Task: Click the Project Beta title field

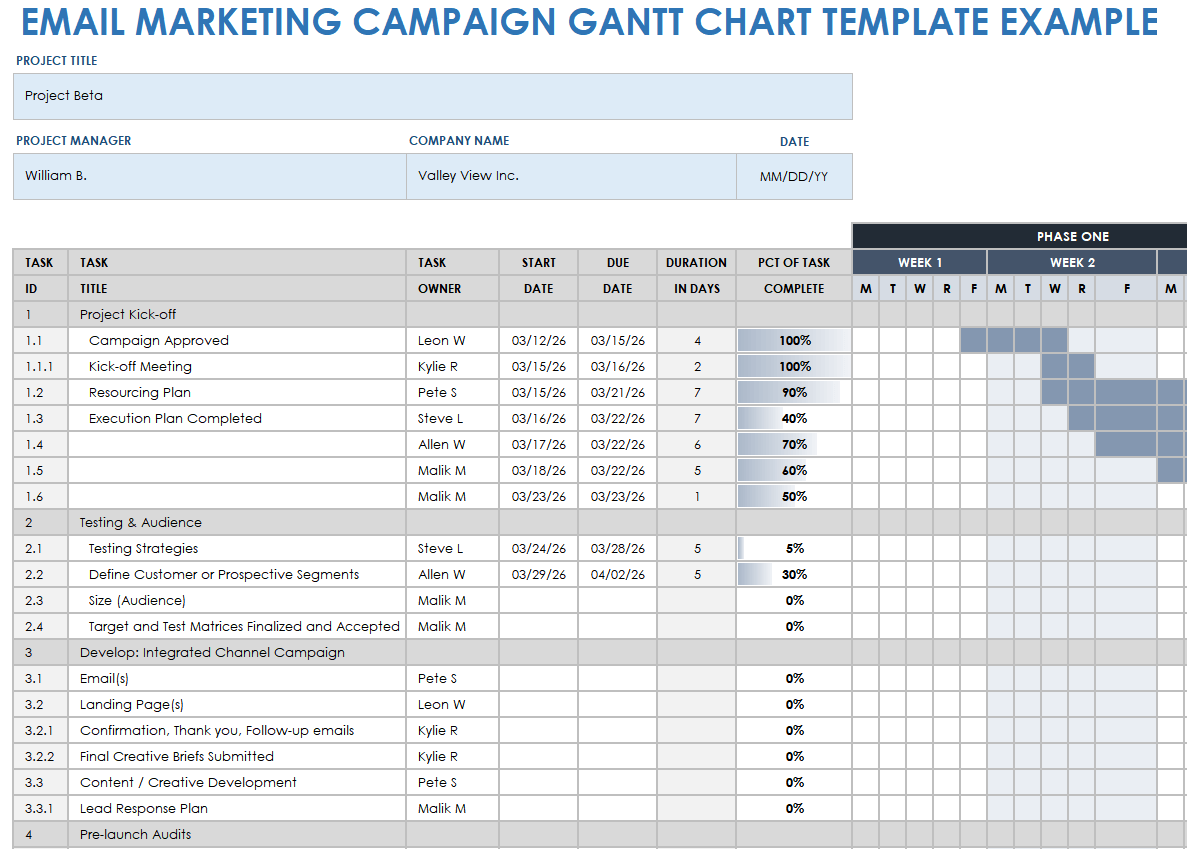Action: click(x=432, y=96)
